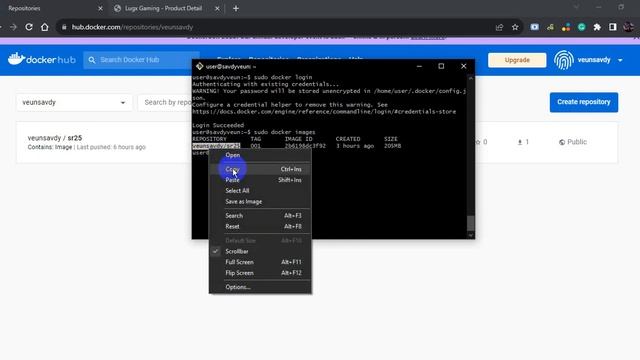Click the Upgrade button
The width and height of the screenshot is (640, 360).
pyautogui.click(x=517, y=60)
